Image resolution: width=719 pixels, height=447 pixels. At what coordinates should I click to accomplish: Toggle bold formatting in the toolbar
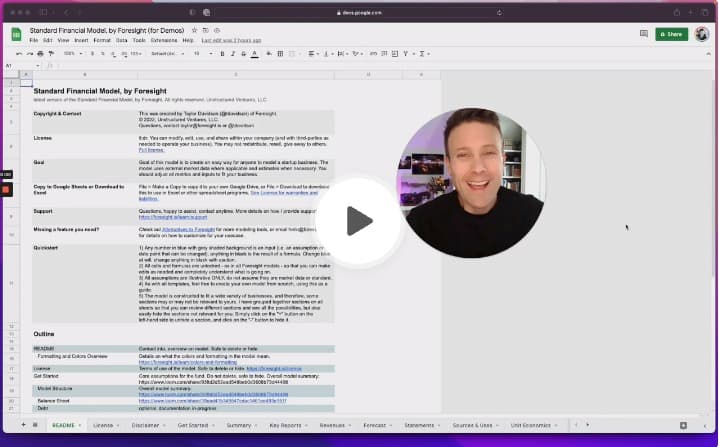(x=223, y=53)
